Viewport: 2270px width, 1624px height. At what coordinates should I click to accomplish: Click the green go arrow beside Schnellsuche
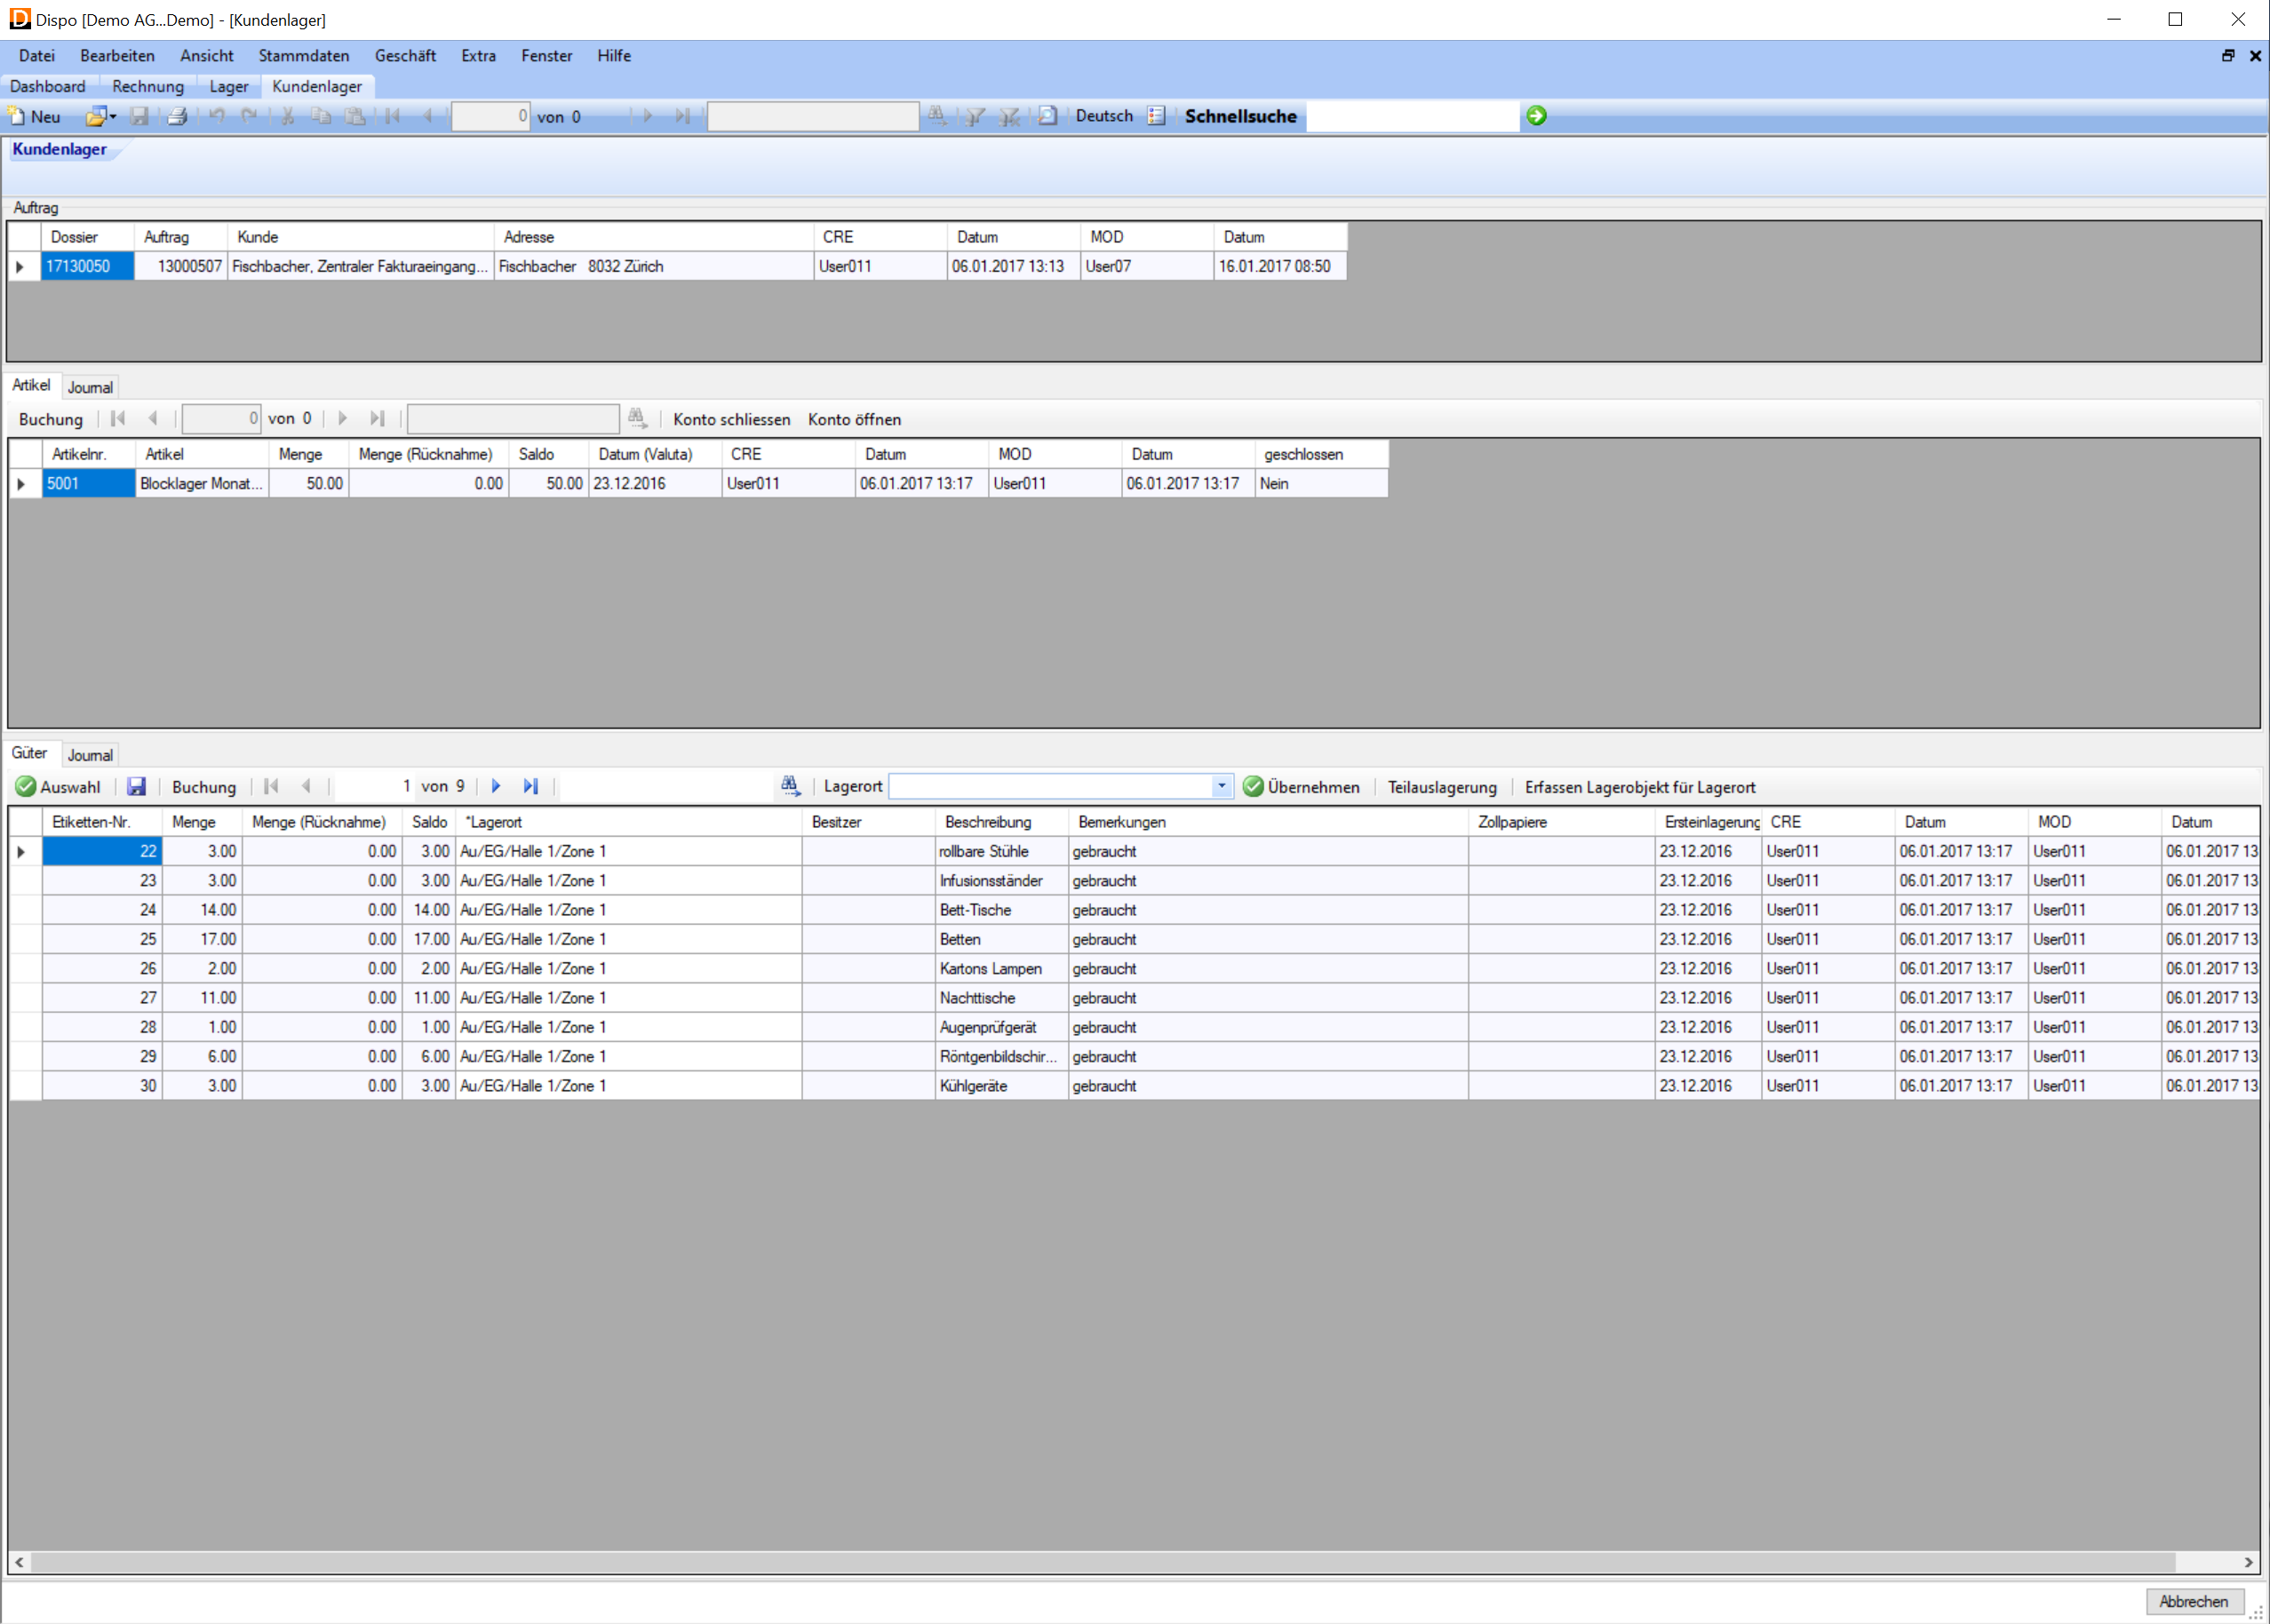(1536, 116)
